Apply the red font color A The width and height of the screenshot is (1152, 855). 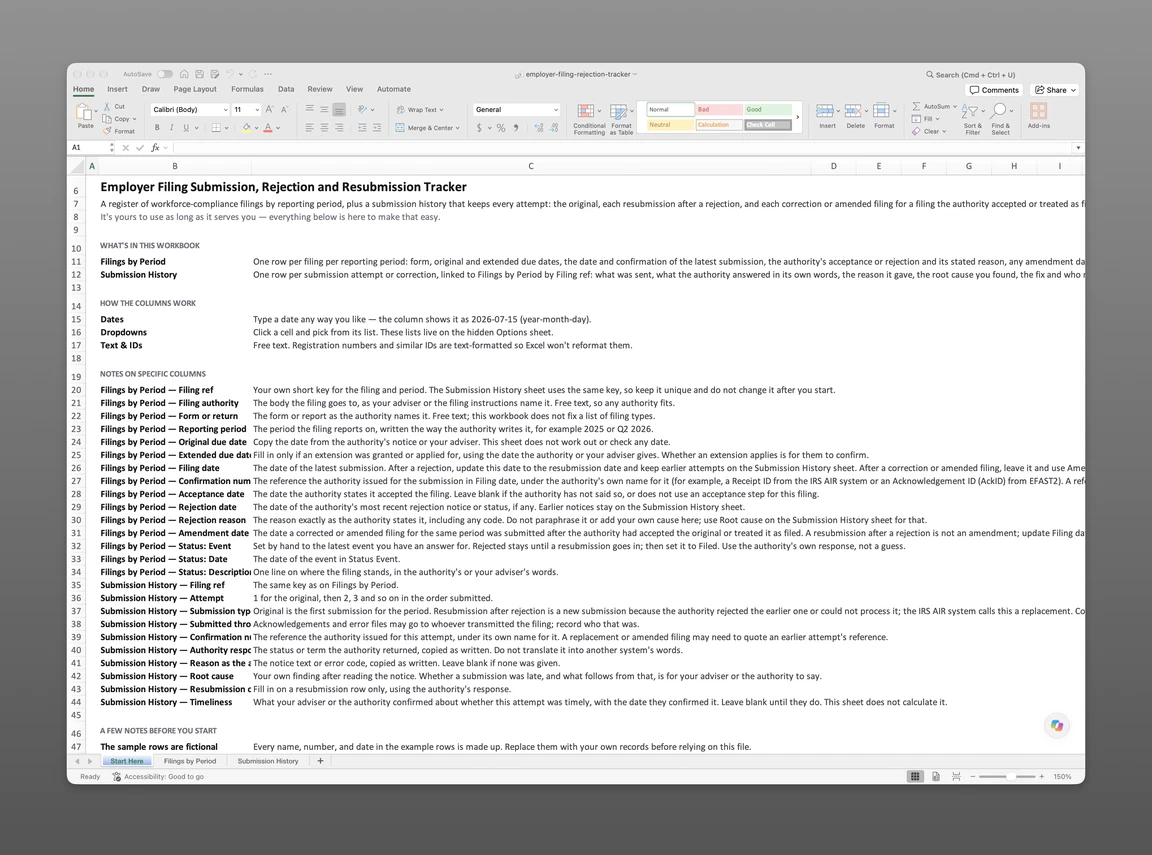[x=268, y=128]
